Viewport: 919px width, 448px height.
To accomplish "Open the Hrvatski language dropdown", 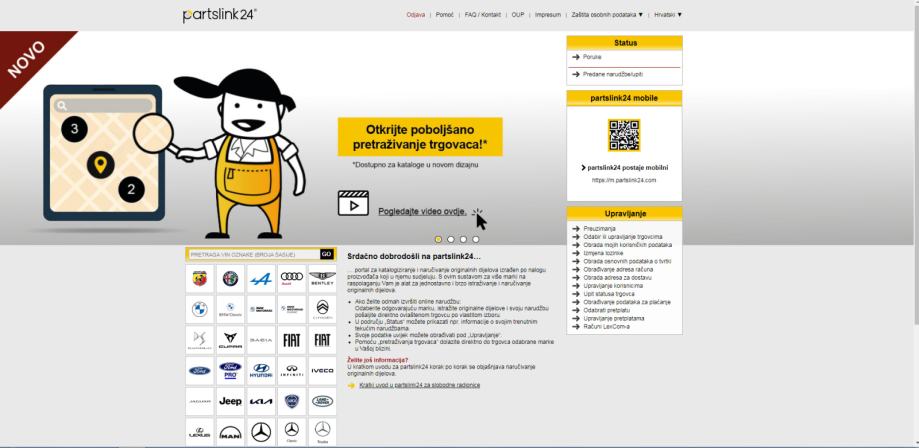I will pyautogui.click(x=668, y=15).
